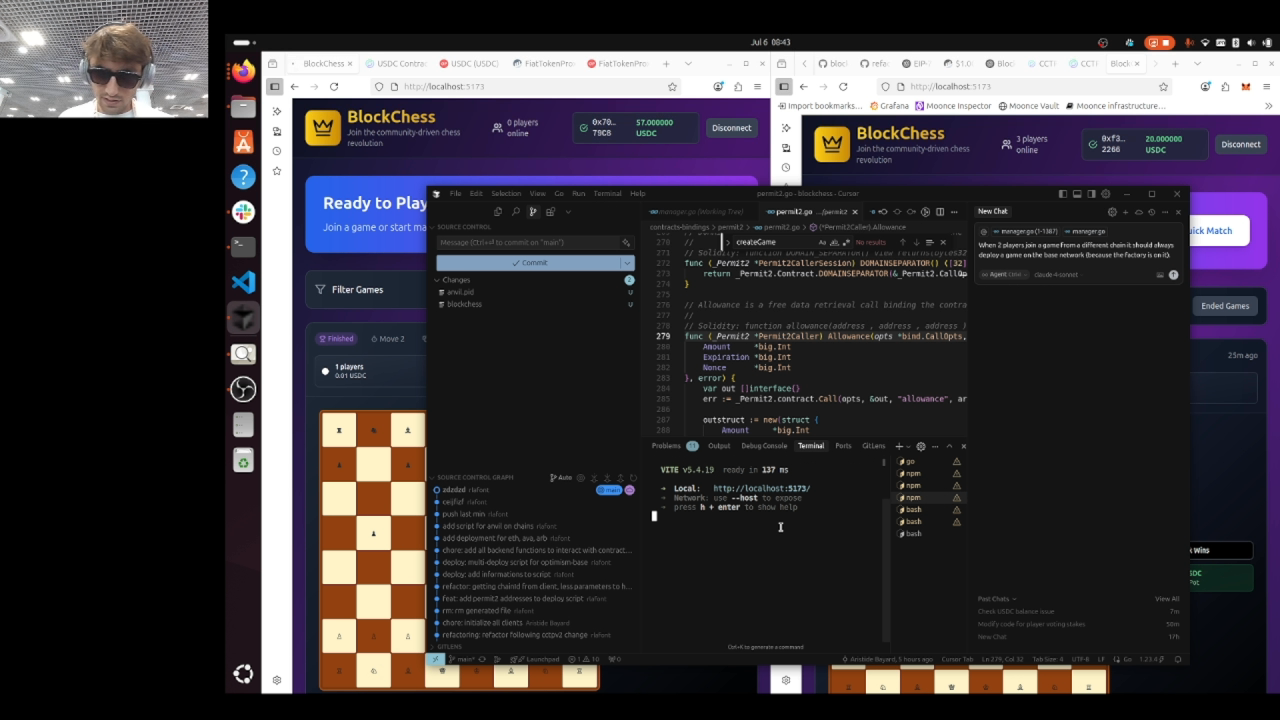Open File menu in Cursor

[x=455, y=194]
